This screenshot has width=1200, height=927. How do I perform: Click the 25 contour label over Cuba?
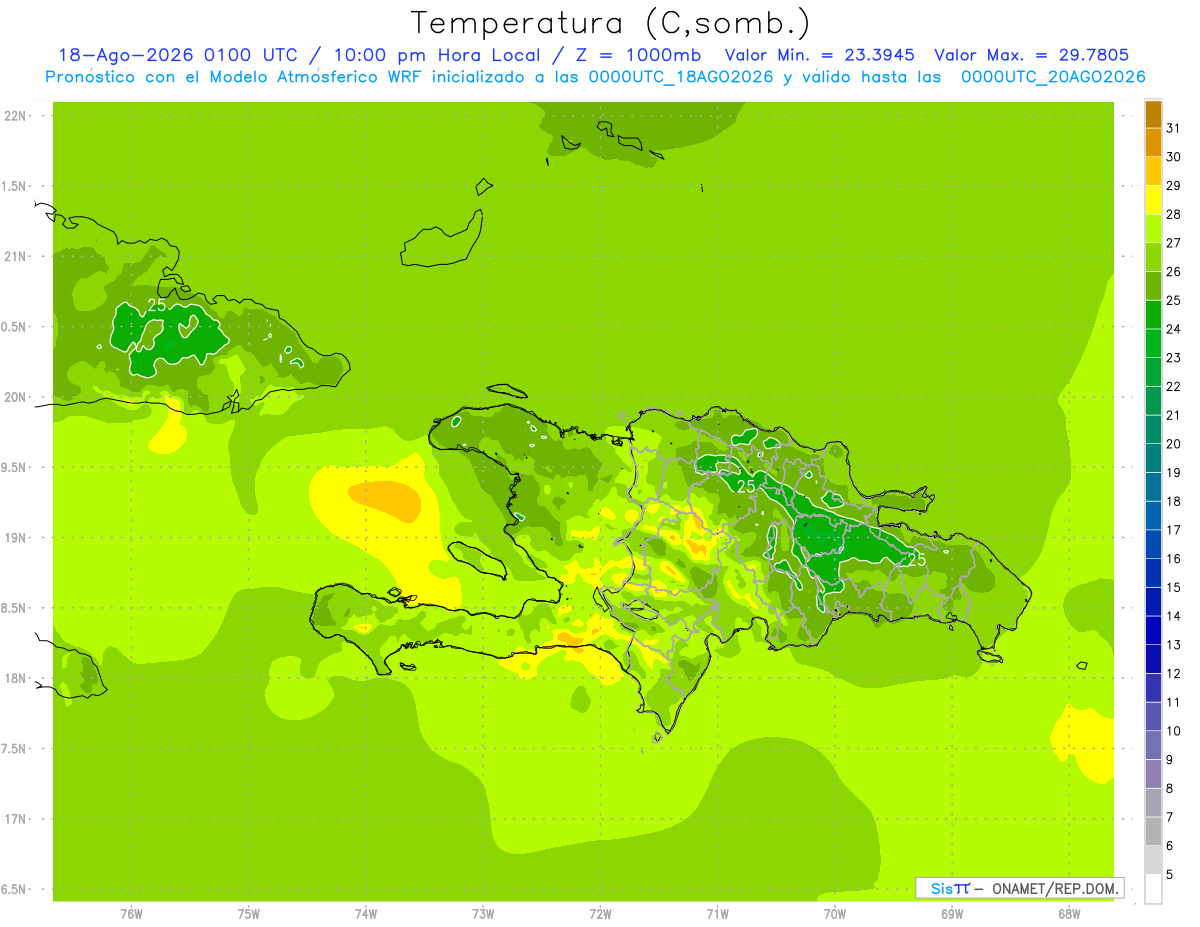tap(157, 305)
